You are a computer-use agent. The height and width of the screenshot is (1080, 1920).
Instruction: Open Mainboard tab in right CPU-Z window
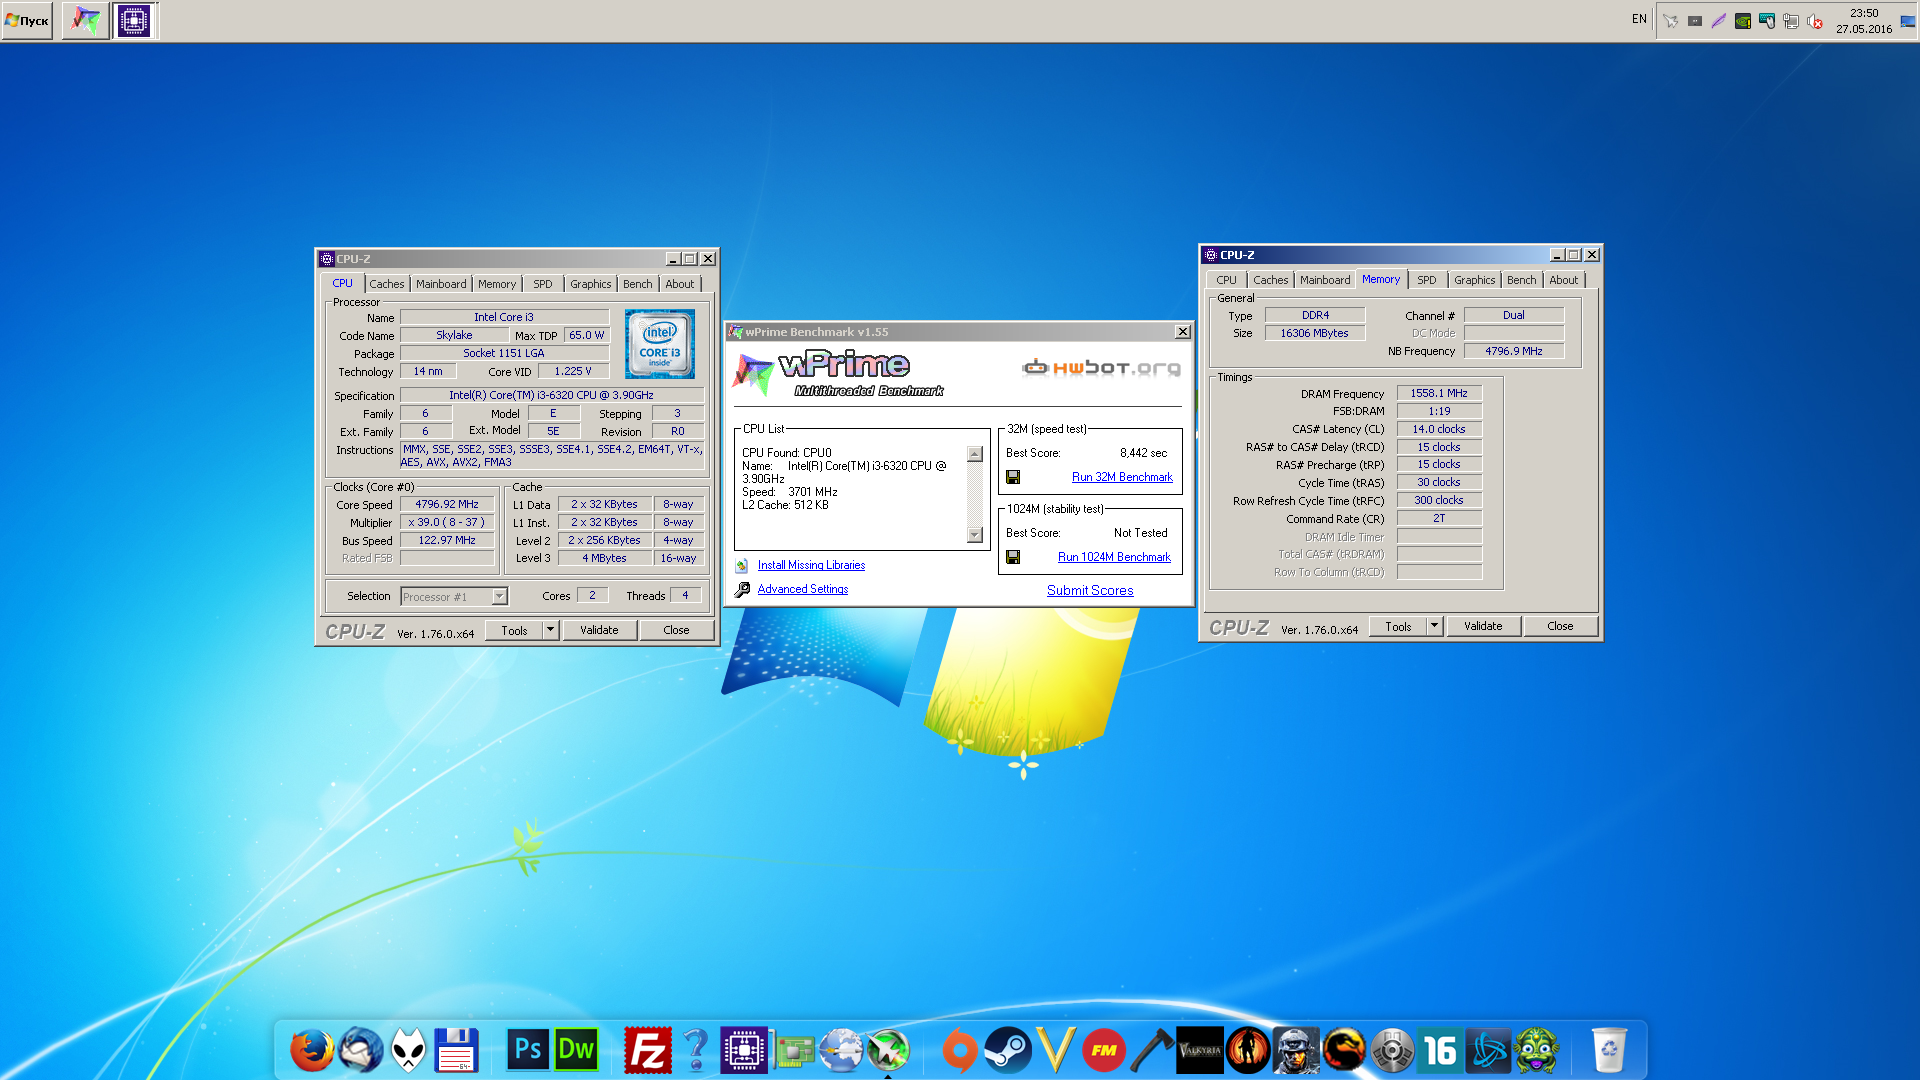click(x=1325, y=280)
